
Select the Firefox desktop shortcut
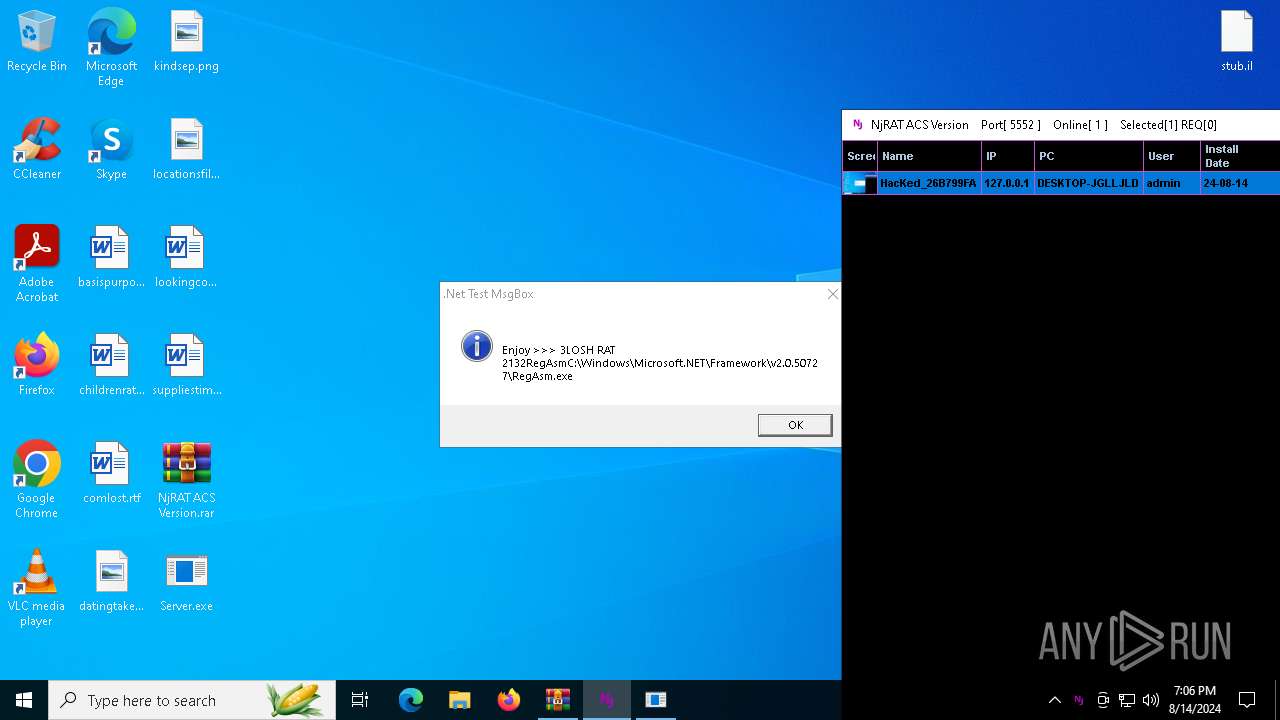point(37,366)
